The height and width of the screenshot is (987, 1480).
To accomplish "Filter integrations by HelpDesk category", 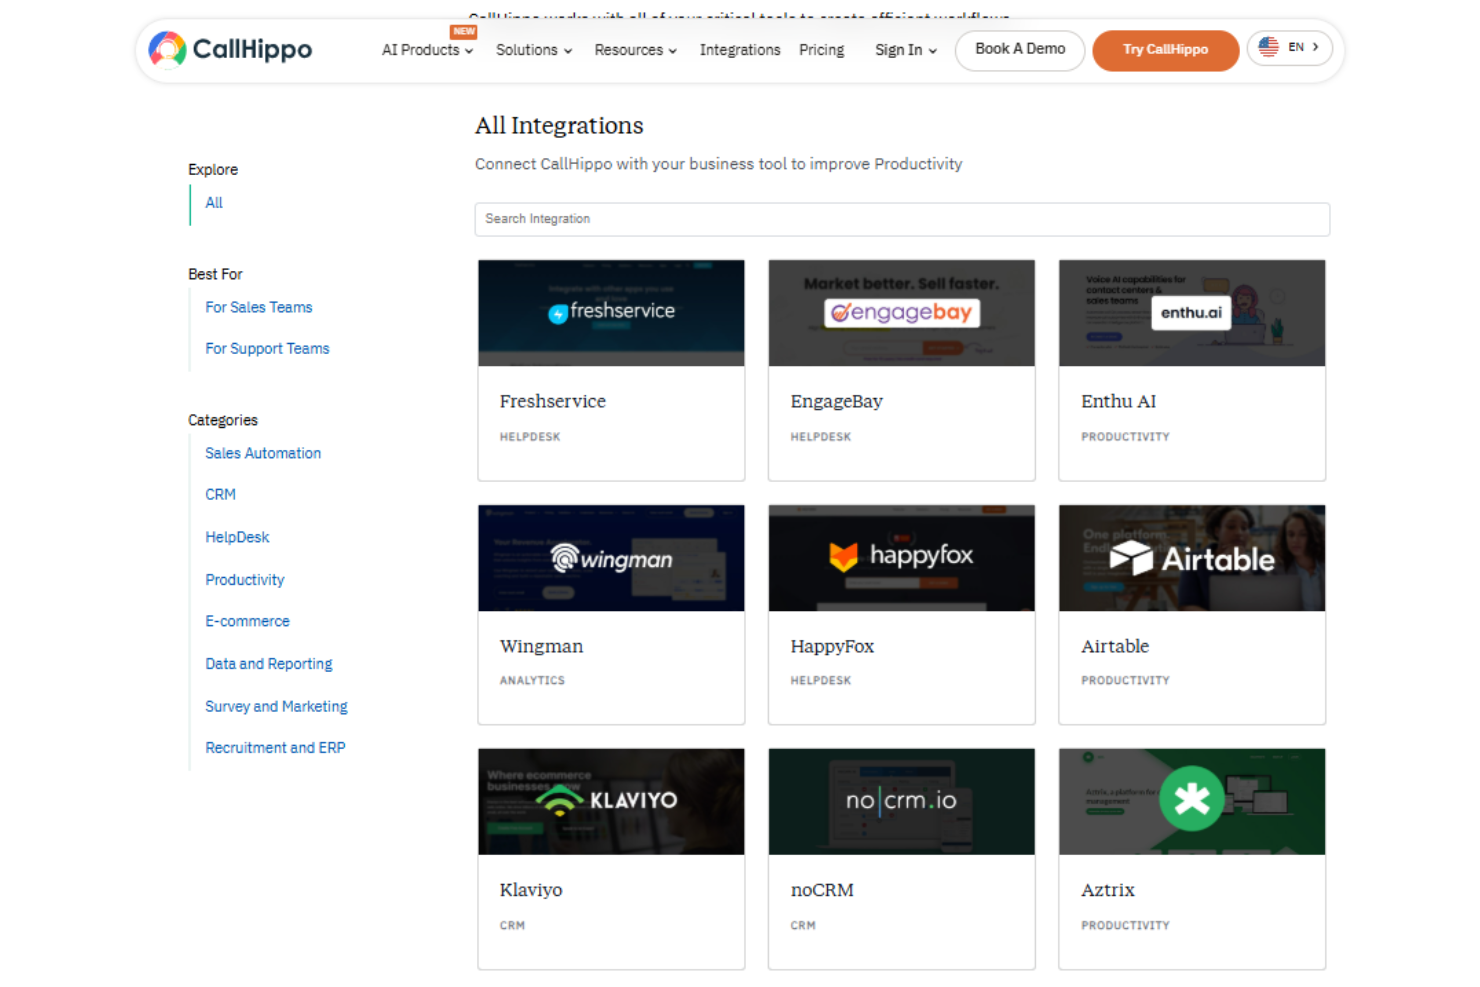I will tap(237, 537).
